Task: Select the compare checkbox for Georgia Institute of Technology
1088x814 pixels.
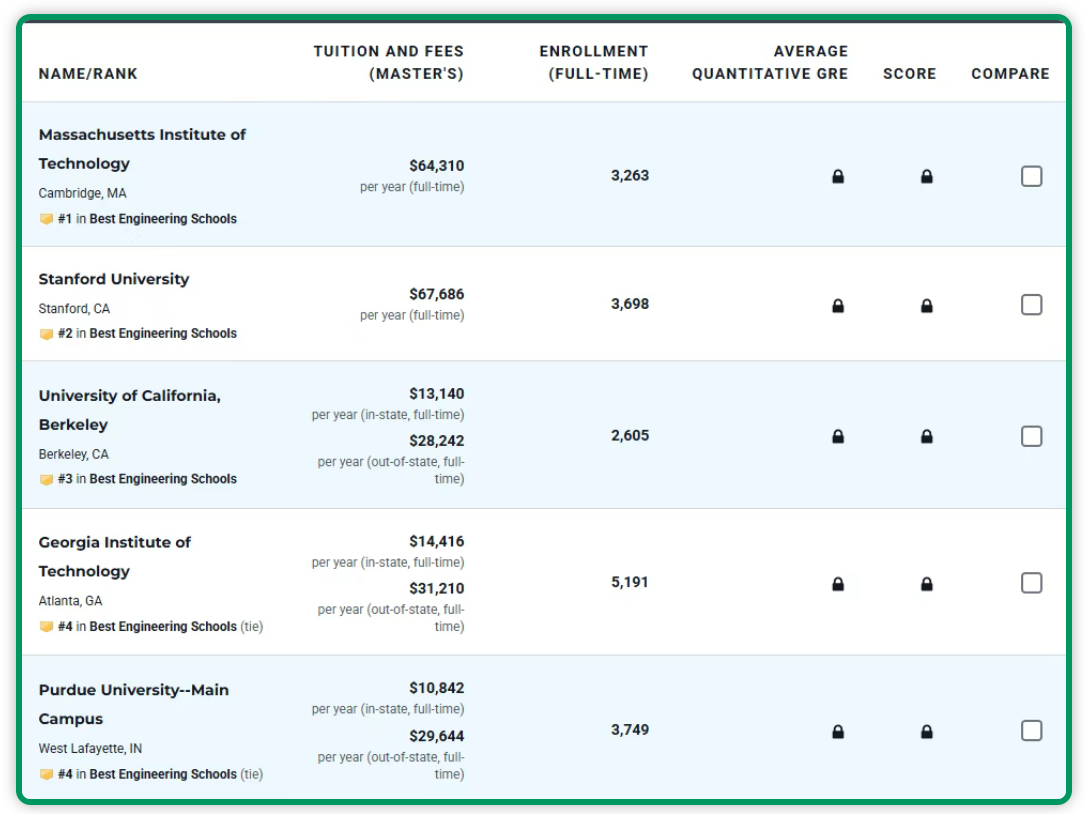Action: [x=1031, y=583]
